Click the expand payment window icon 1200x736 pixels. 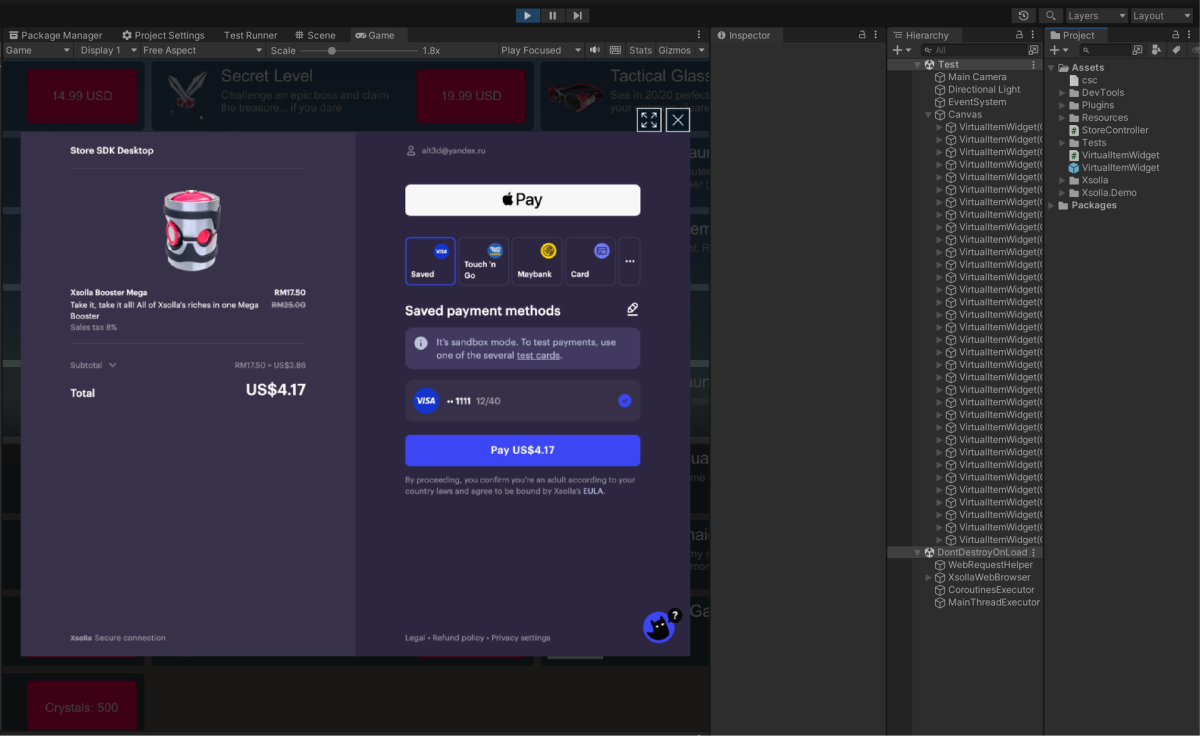649,120
